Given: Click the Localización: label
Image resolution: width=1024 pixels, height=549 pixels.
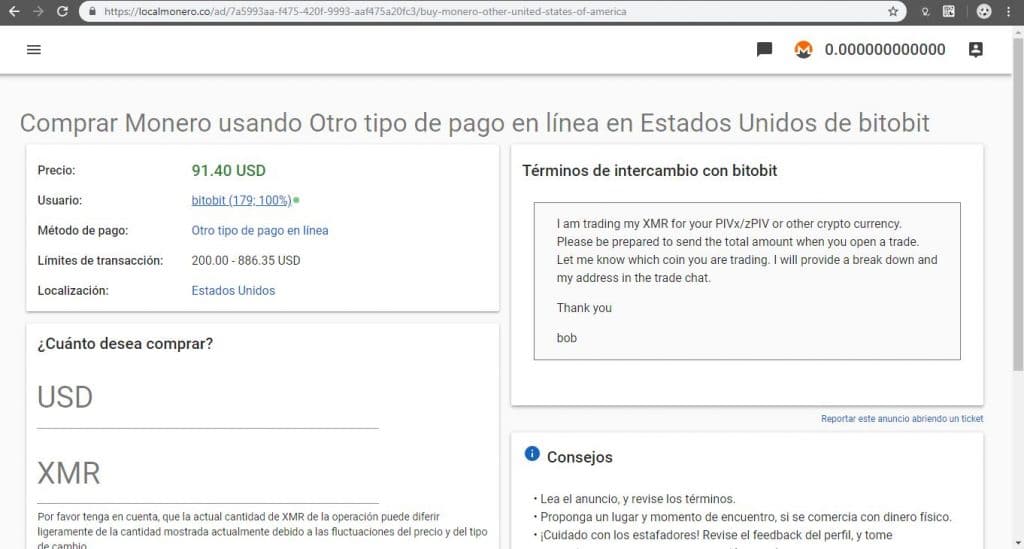Looking at the screenshot, I should coord(72,290).
